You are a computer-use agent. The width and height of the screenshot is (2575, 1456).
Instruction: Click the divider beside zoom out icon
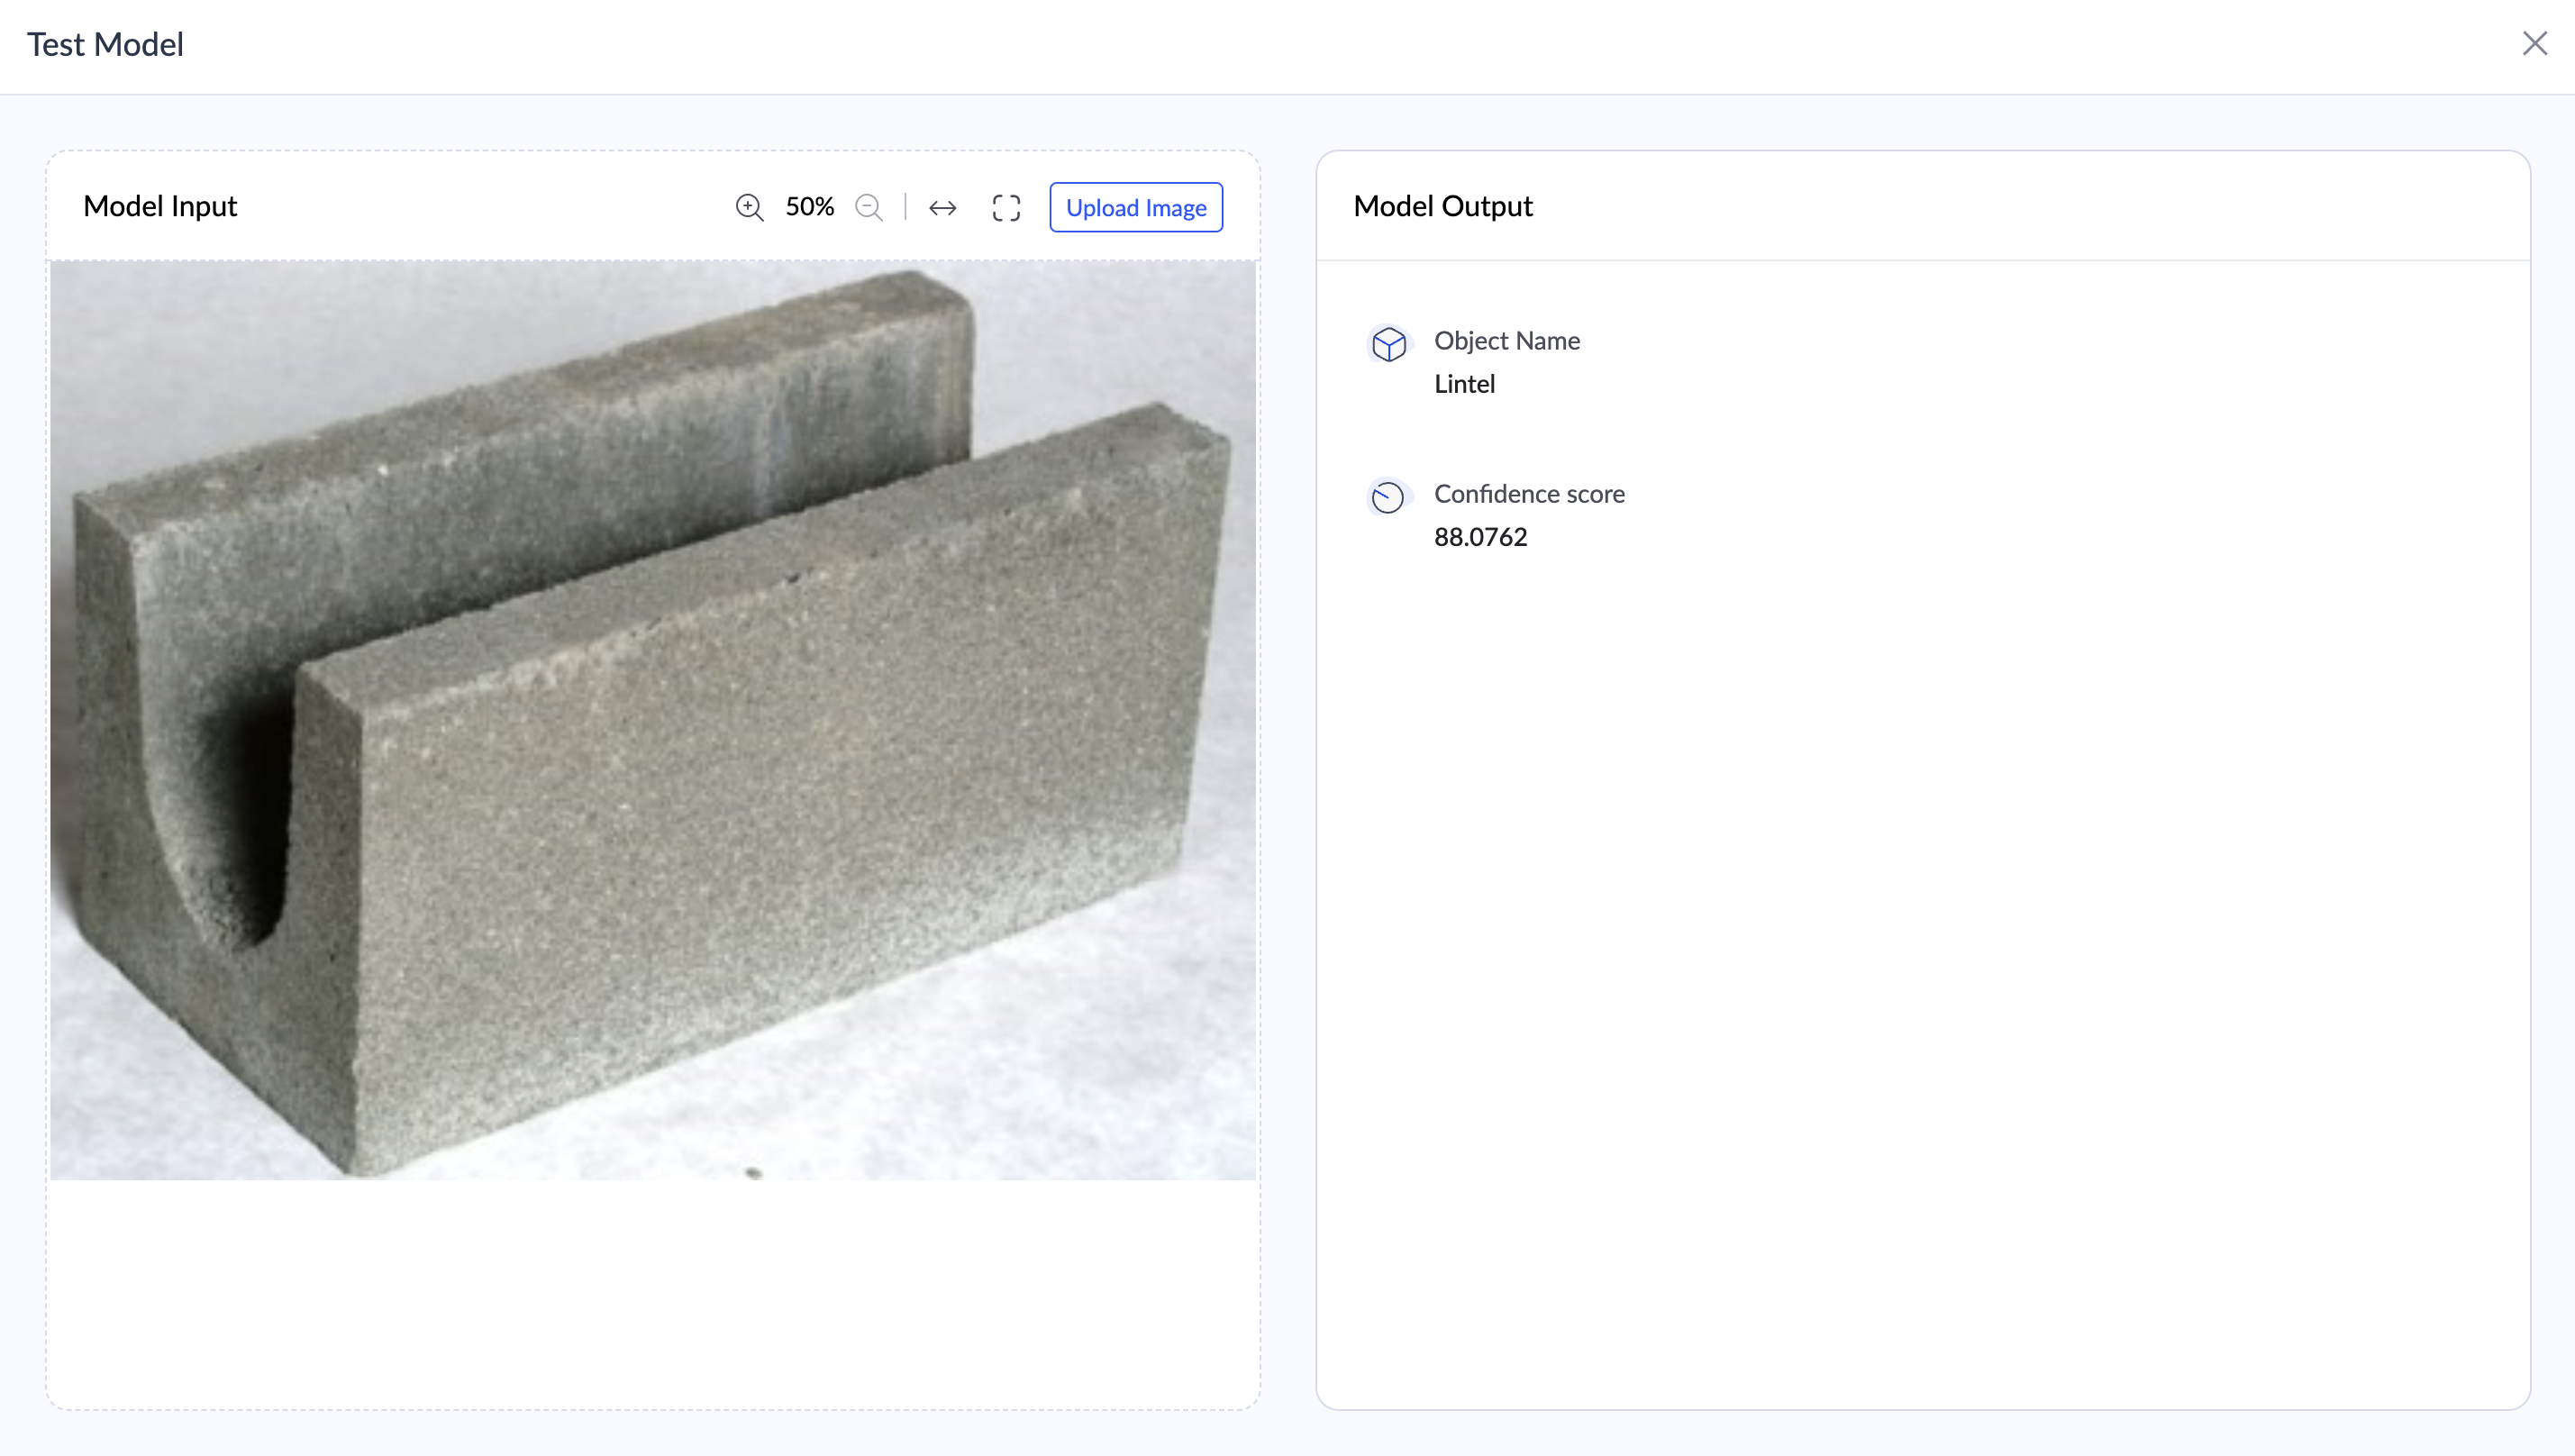(x=905, y=207)
